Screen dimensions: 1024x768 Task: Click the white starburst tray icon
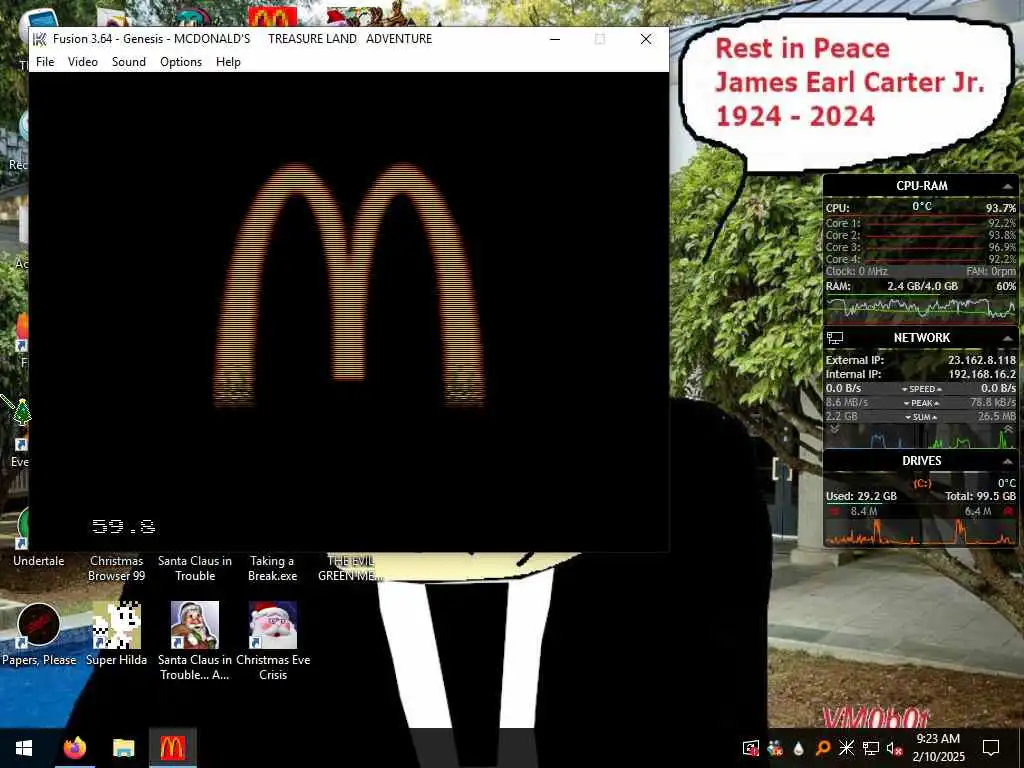[846, 748]
